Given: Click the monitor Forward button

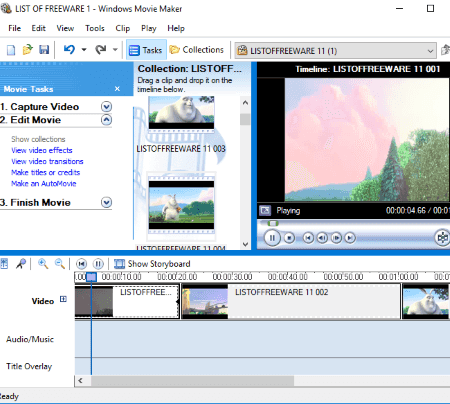Looking at the screenshot, I should point(350,238).
